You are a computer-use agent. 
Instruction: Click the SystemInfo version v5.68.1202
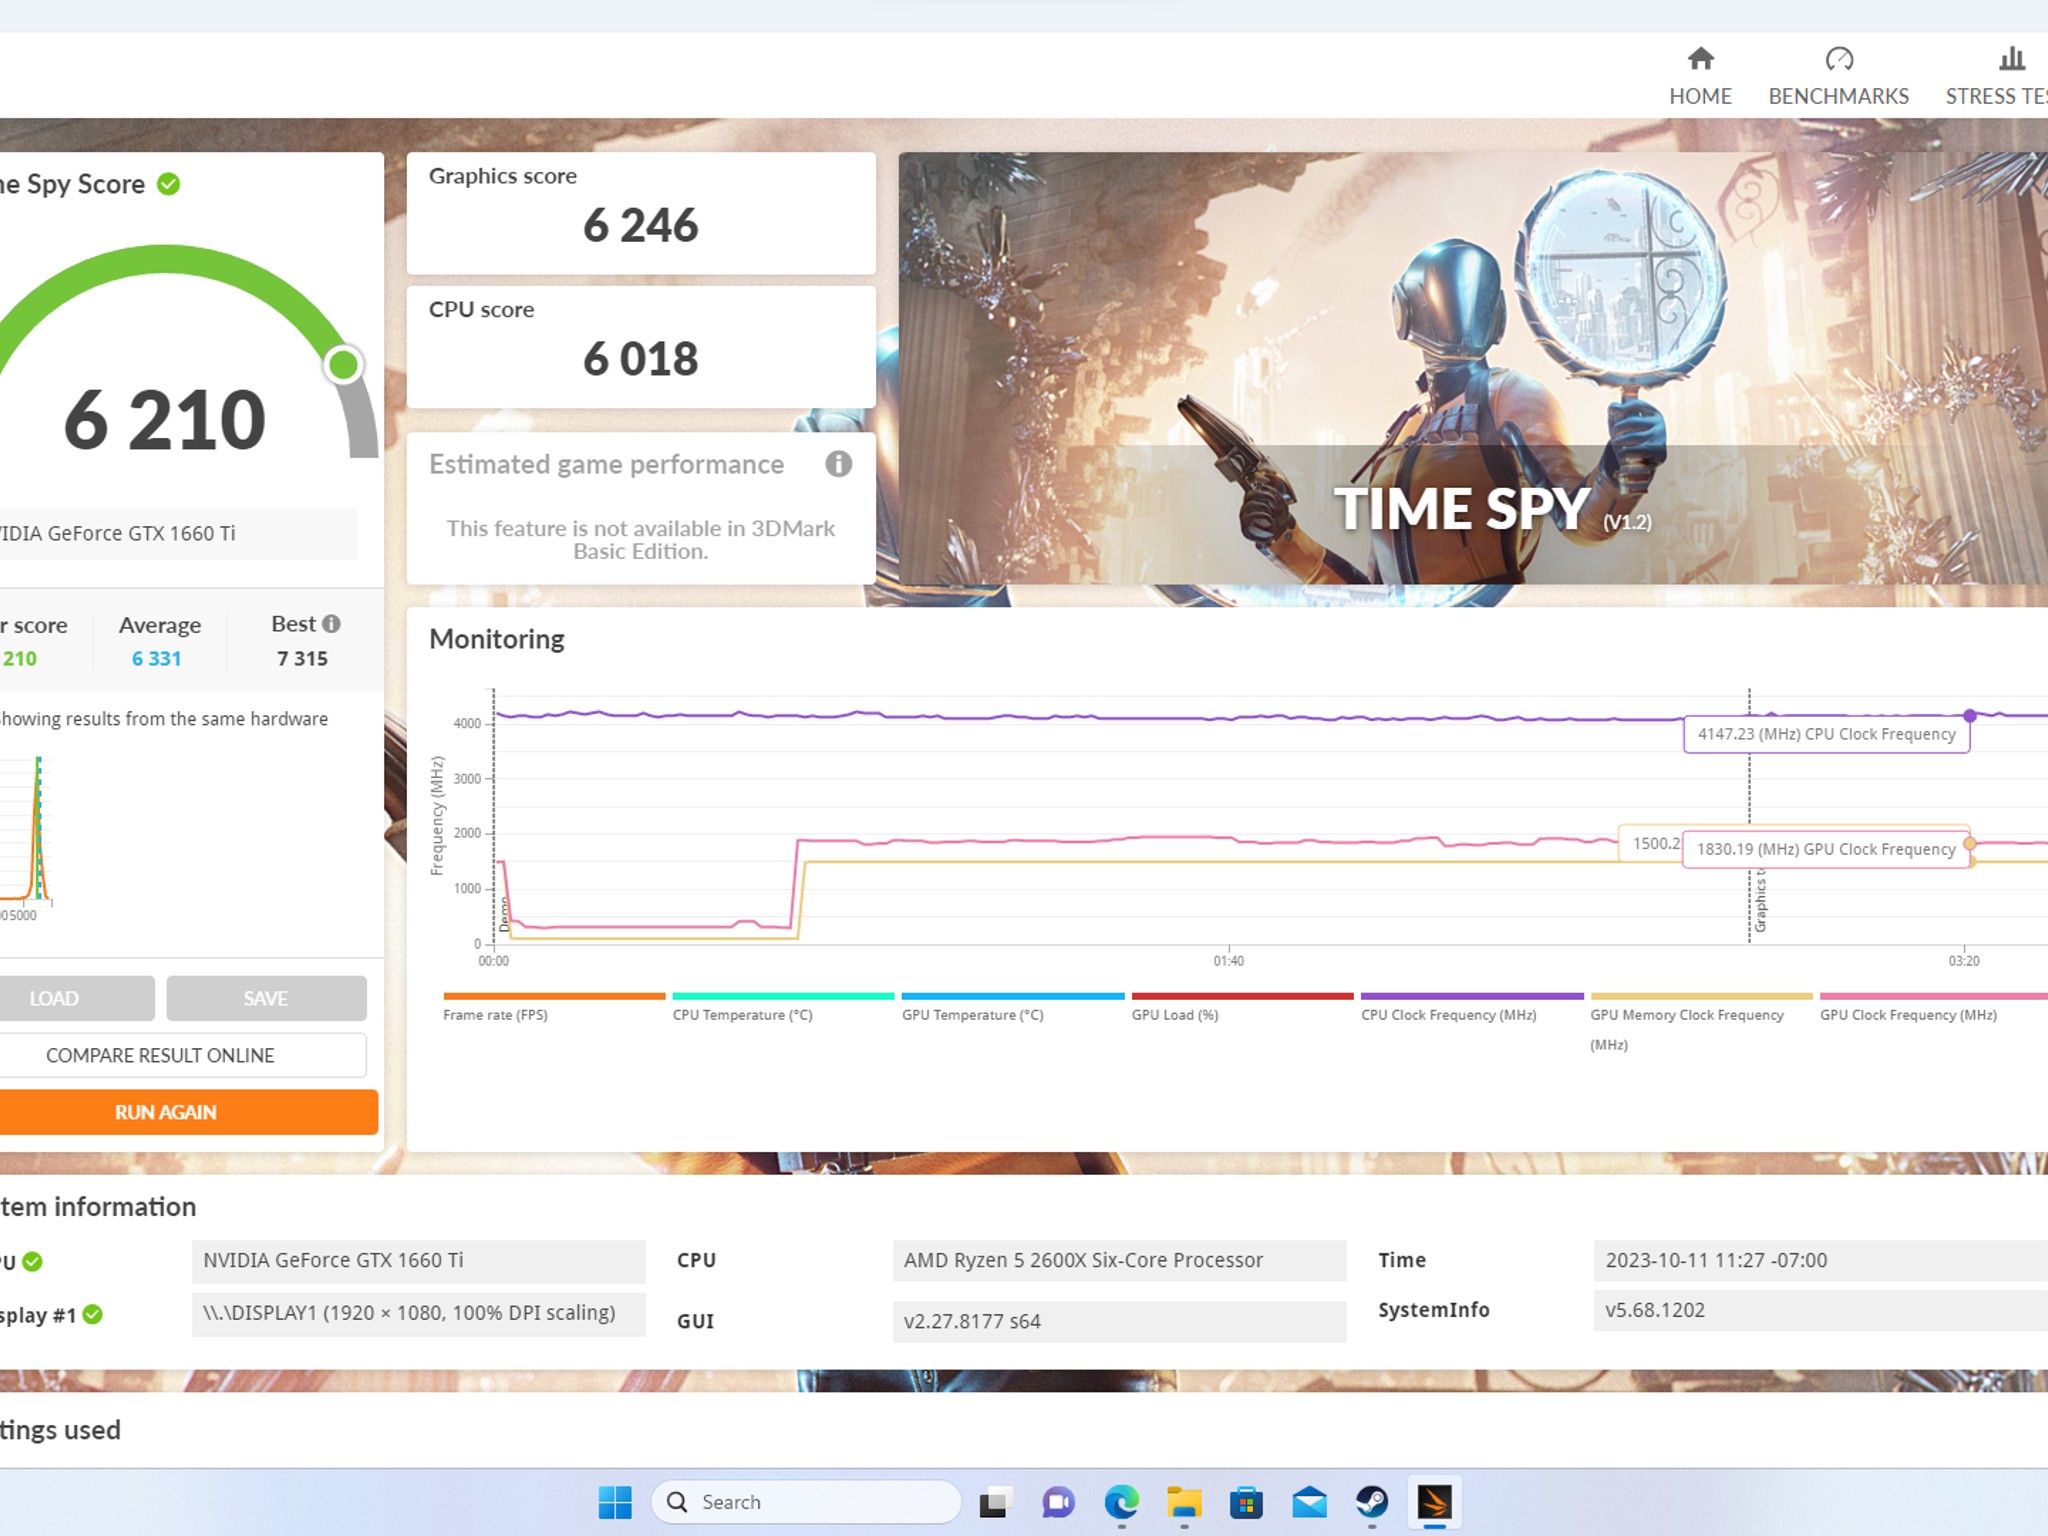tap(1820, 1310)
